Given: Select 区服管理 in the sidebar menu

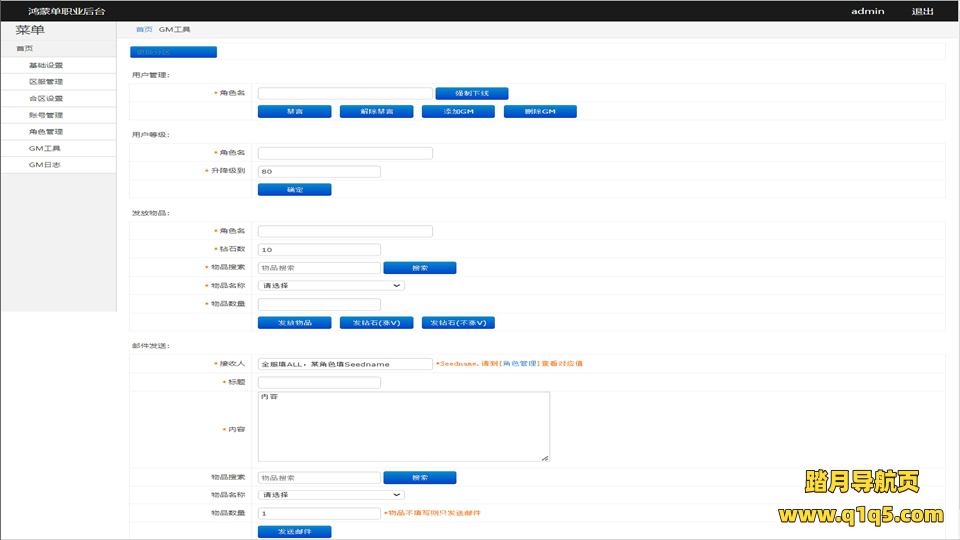Looking at the screenshot, I should [x=46, y=82].
